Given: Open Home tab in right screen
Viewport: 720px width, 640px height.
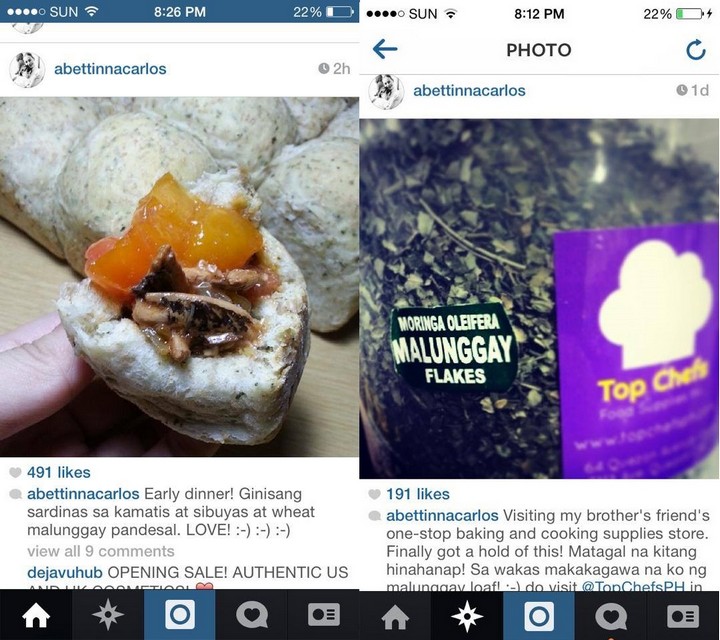Looking at the screenshot, I should tap(395, 616).
